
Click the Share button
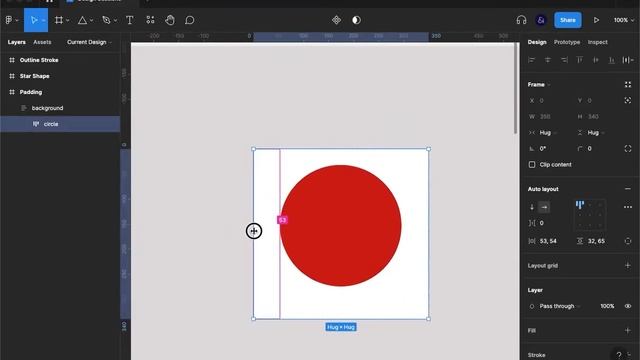(x=568, y=20)
